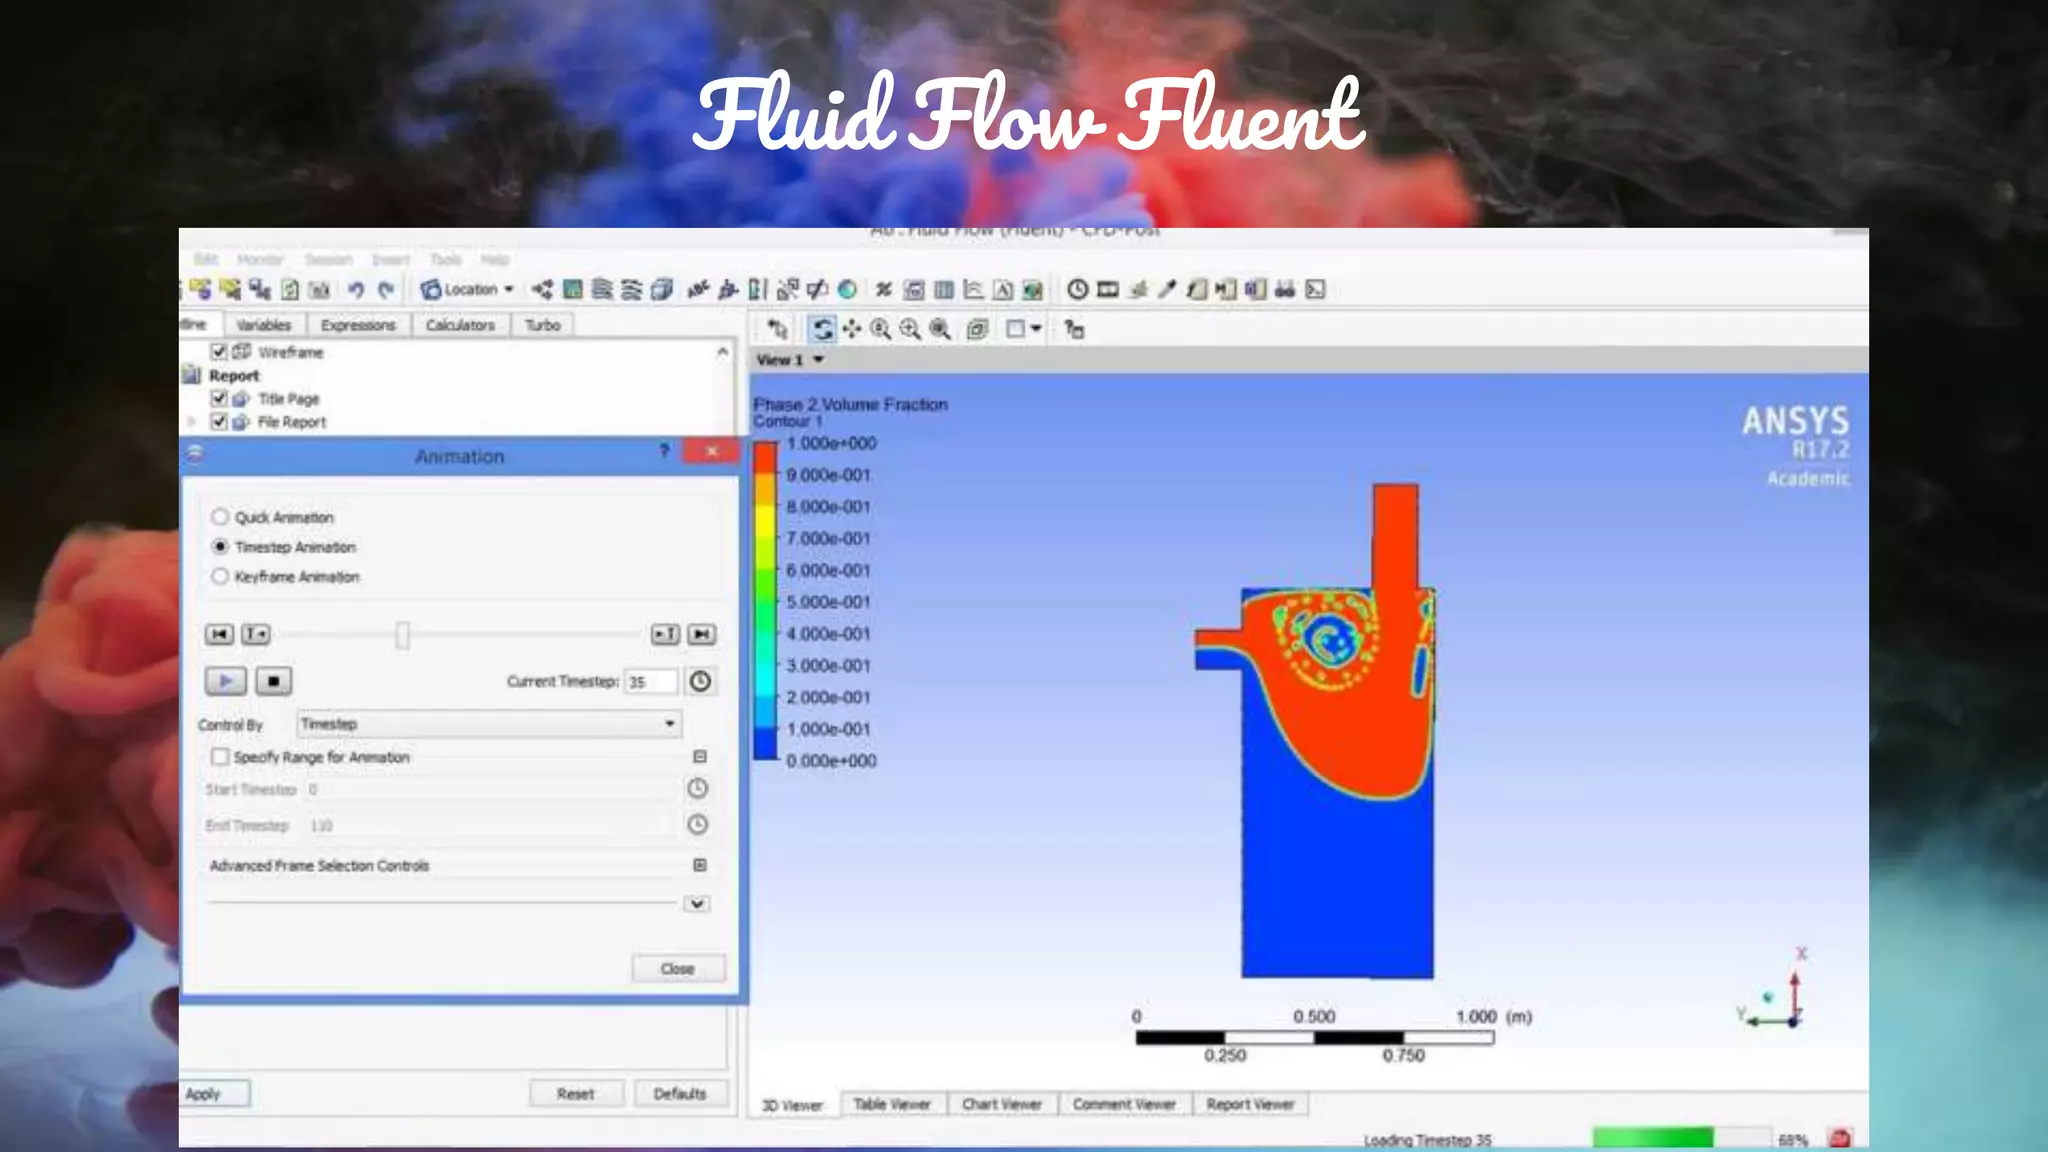Open the Chart Viewer tab
2048x1152 pixels.
[1002, 1104]
